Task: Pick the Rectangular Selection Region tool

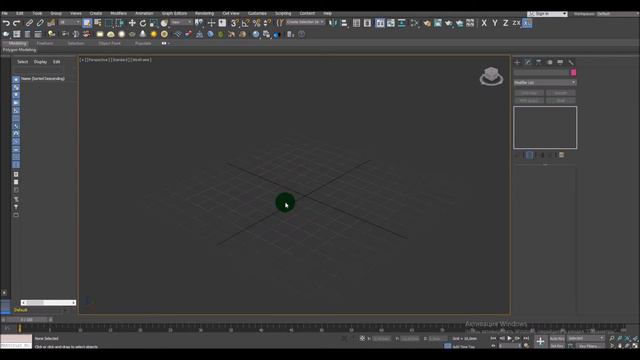Action: coord(109,23)
